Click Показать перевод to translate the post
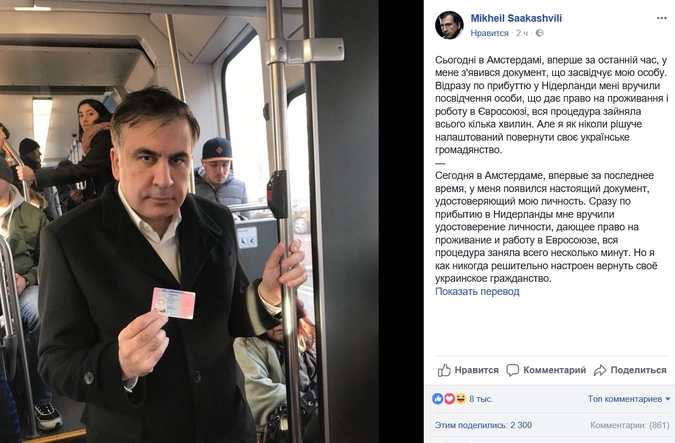 [477, 291]
